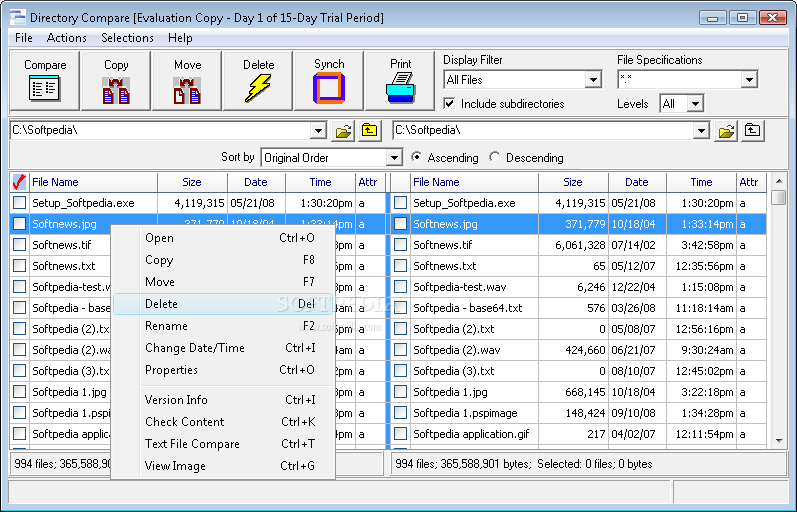The width and height of the screenshot is (797, 512).
Task: Click the left pane File Name column header
Action: 93,182
